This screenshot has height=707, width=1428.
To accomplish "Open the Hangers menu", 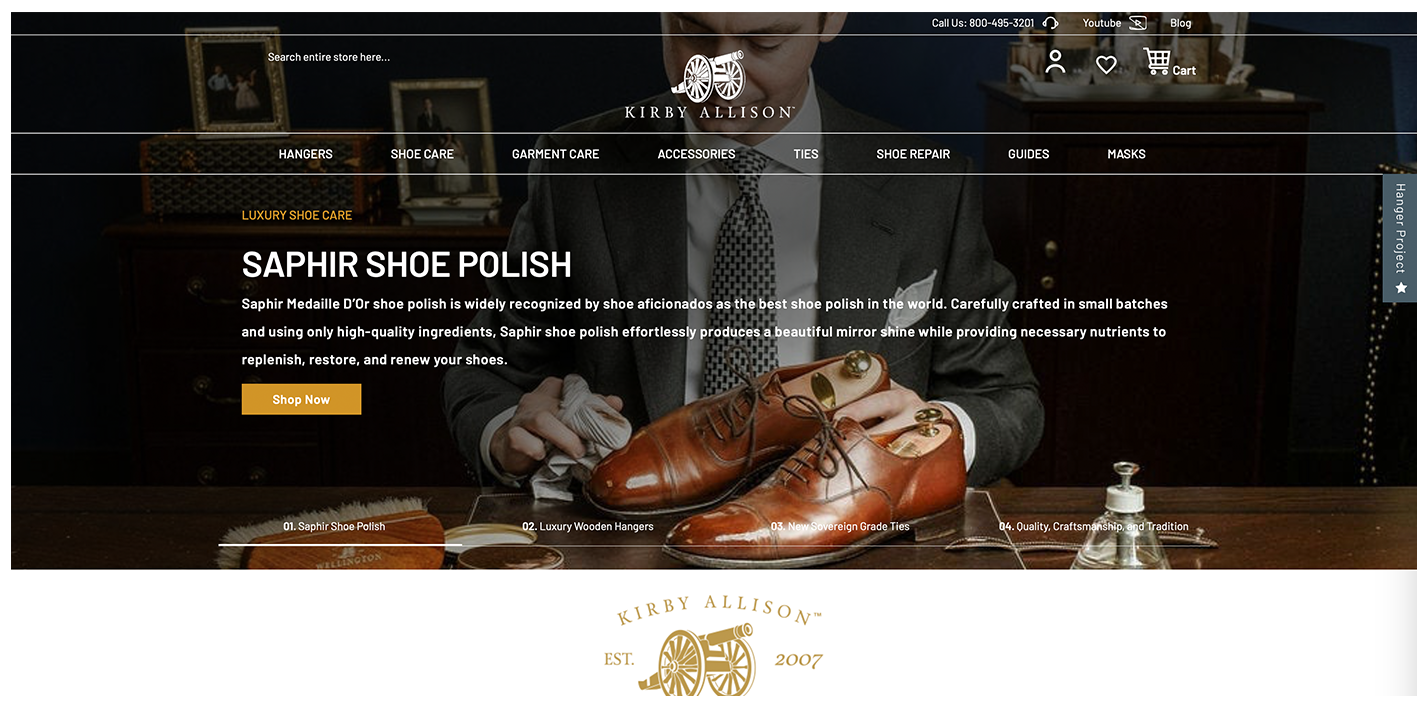I will click(x=306, y=154).
